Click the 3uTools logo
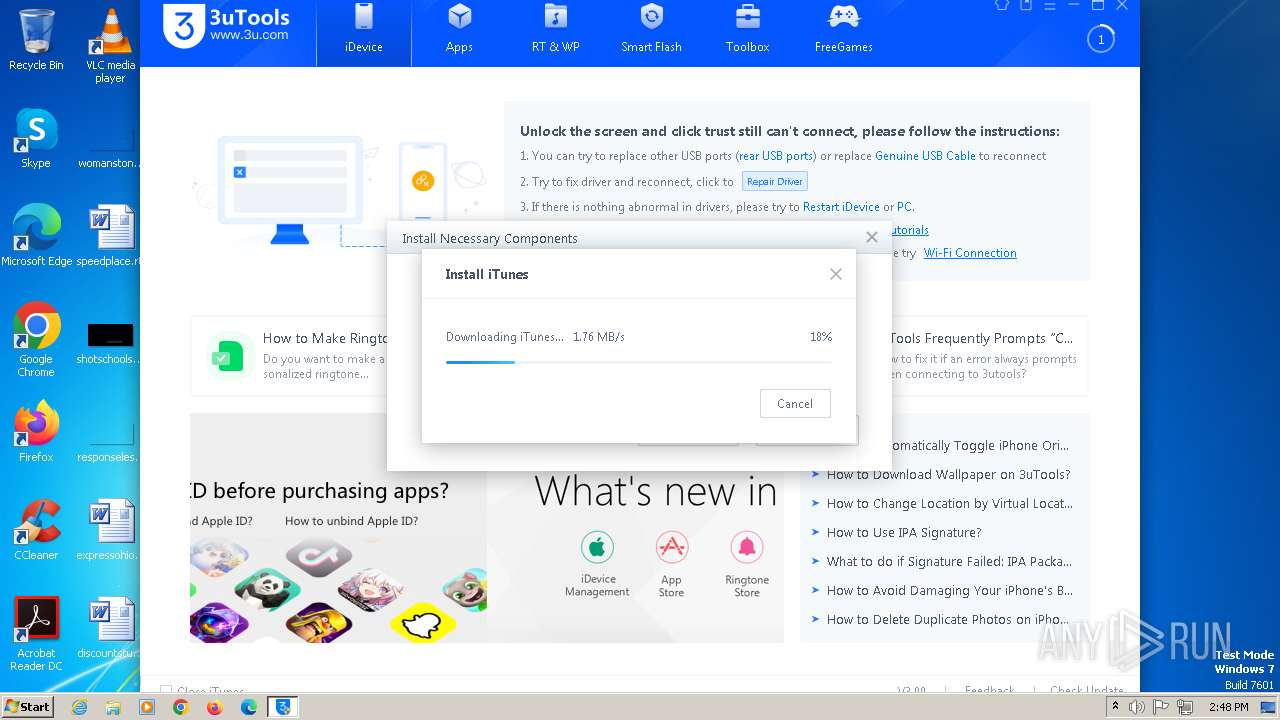Screen dimensions: 1280x720 (228, 25)
